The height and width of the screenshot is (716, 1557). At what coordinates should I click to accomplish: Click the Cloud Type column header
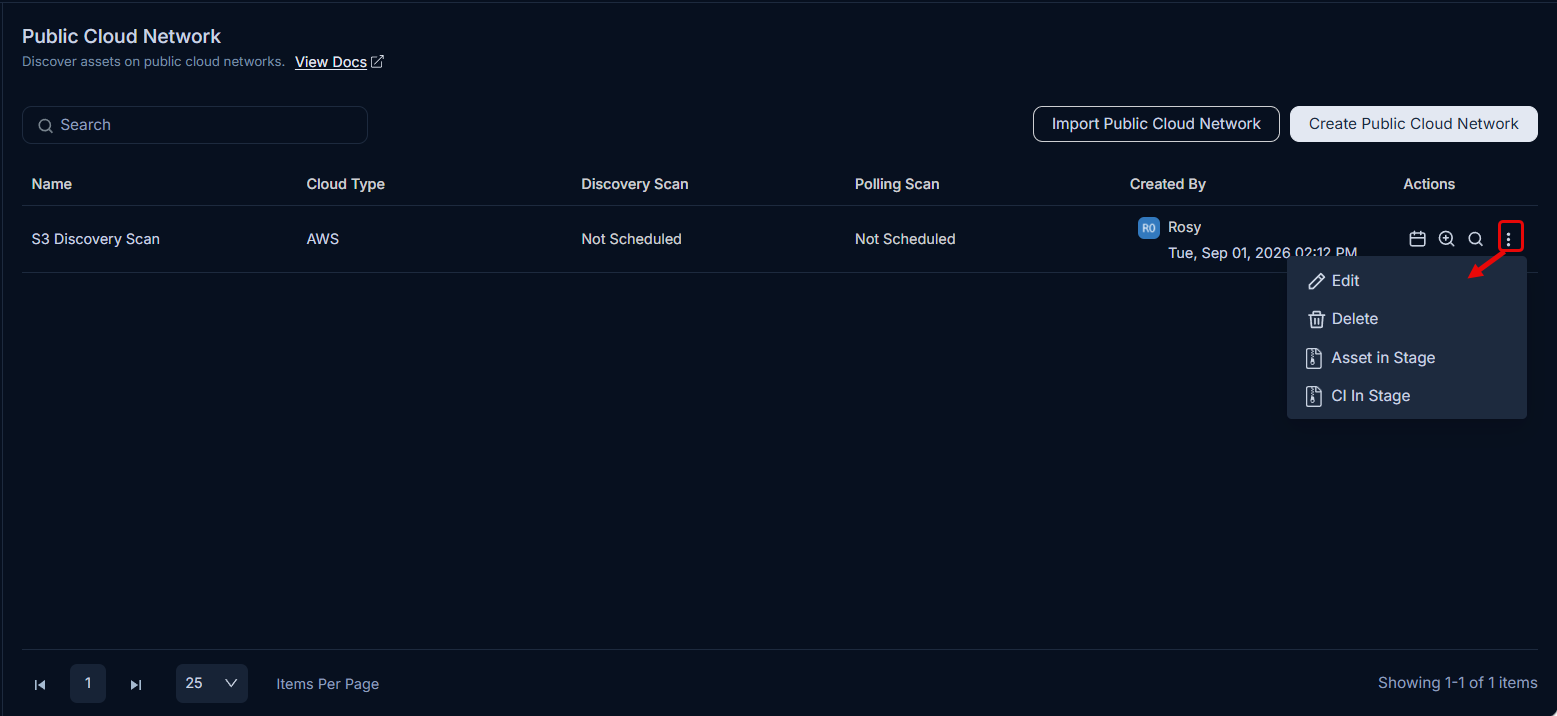pyautogui.click(x=346, y=184)
